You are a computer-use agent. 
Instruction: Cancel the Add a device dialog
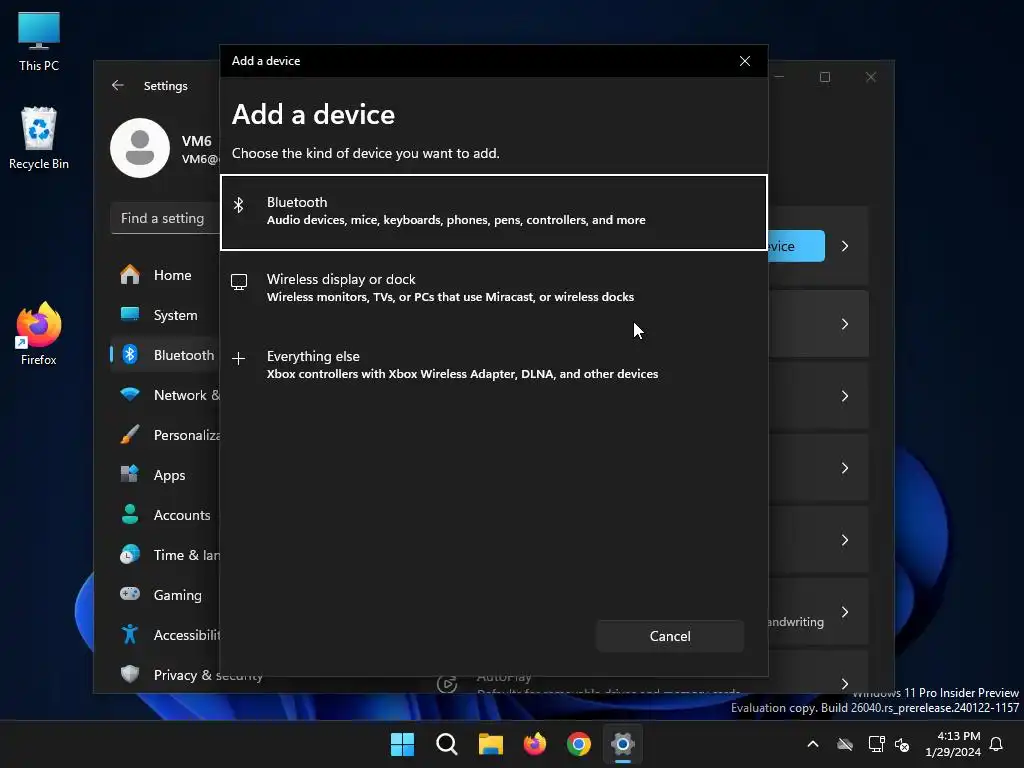coord(669,636)
